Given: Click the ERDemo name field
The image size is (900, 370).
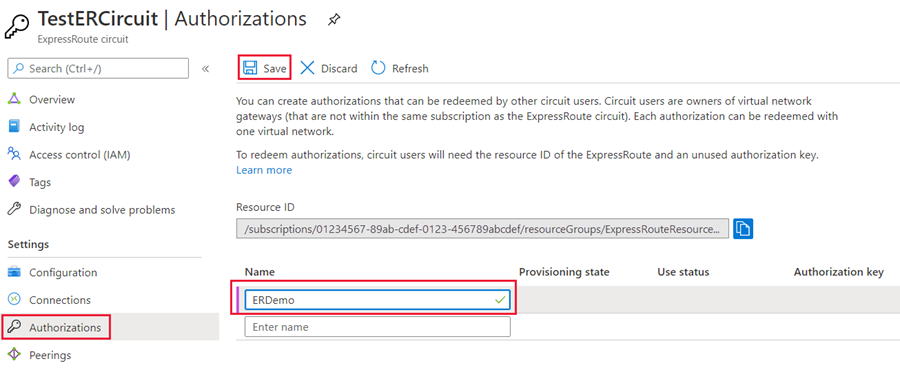Looking at the screenshot, I should 377,299.
